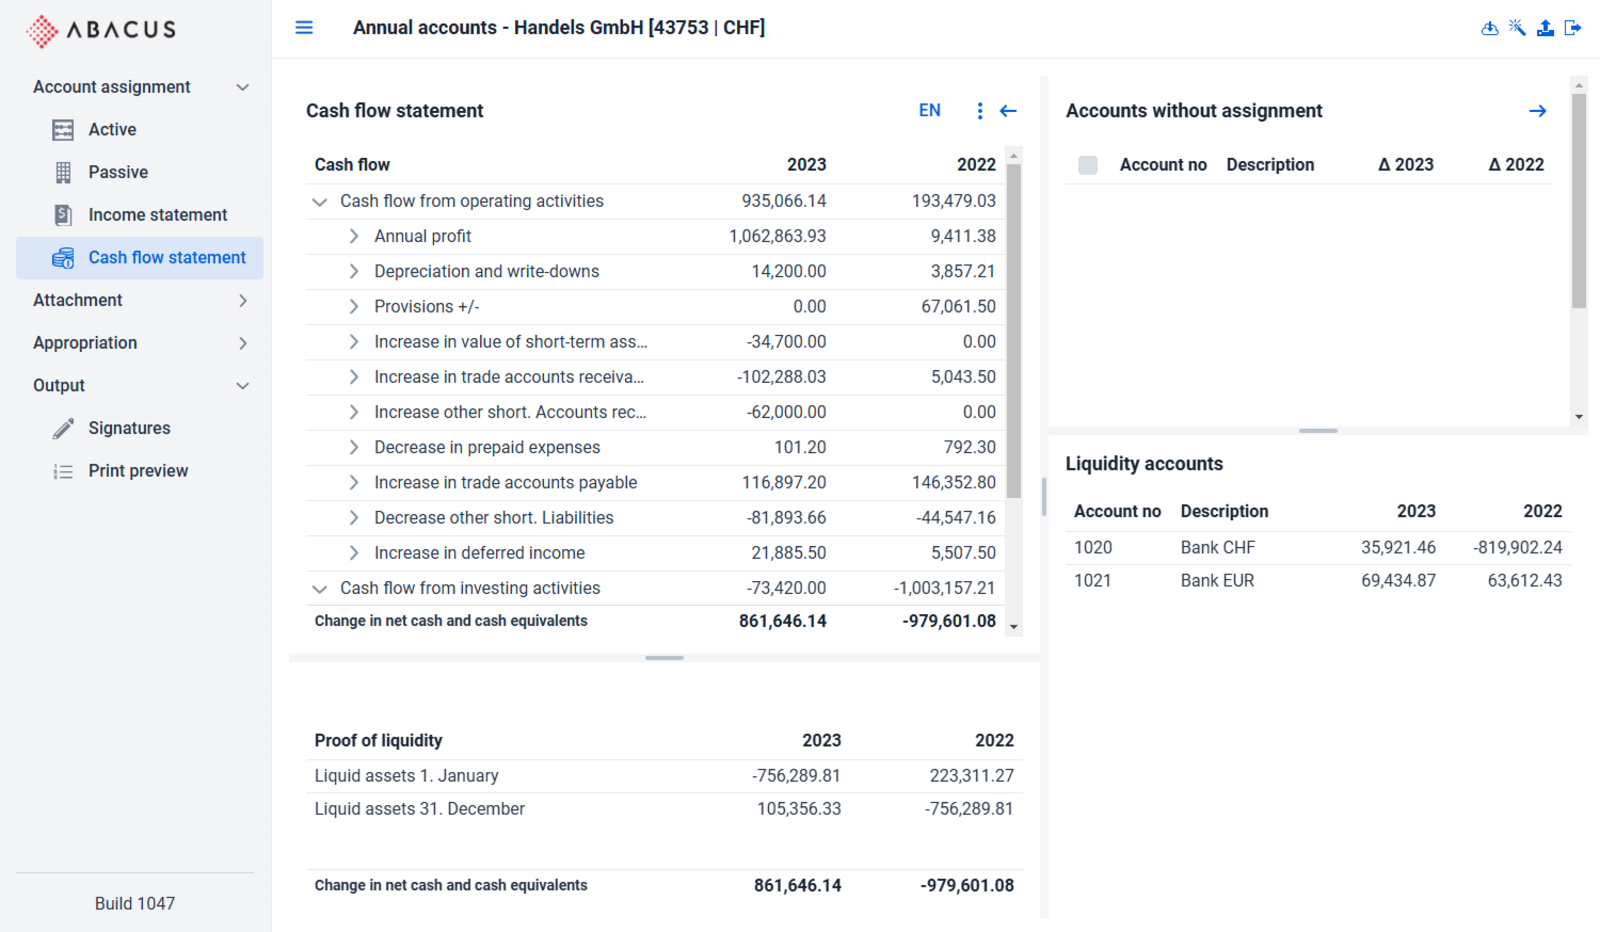
Task: Expand the Attachment sidebar section
Action: click(140, 300)
